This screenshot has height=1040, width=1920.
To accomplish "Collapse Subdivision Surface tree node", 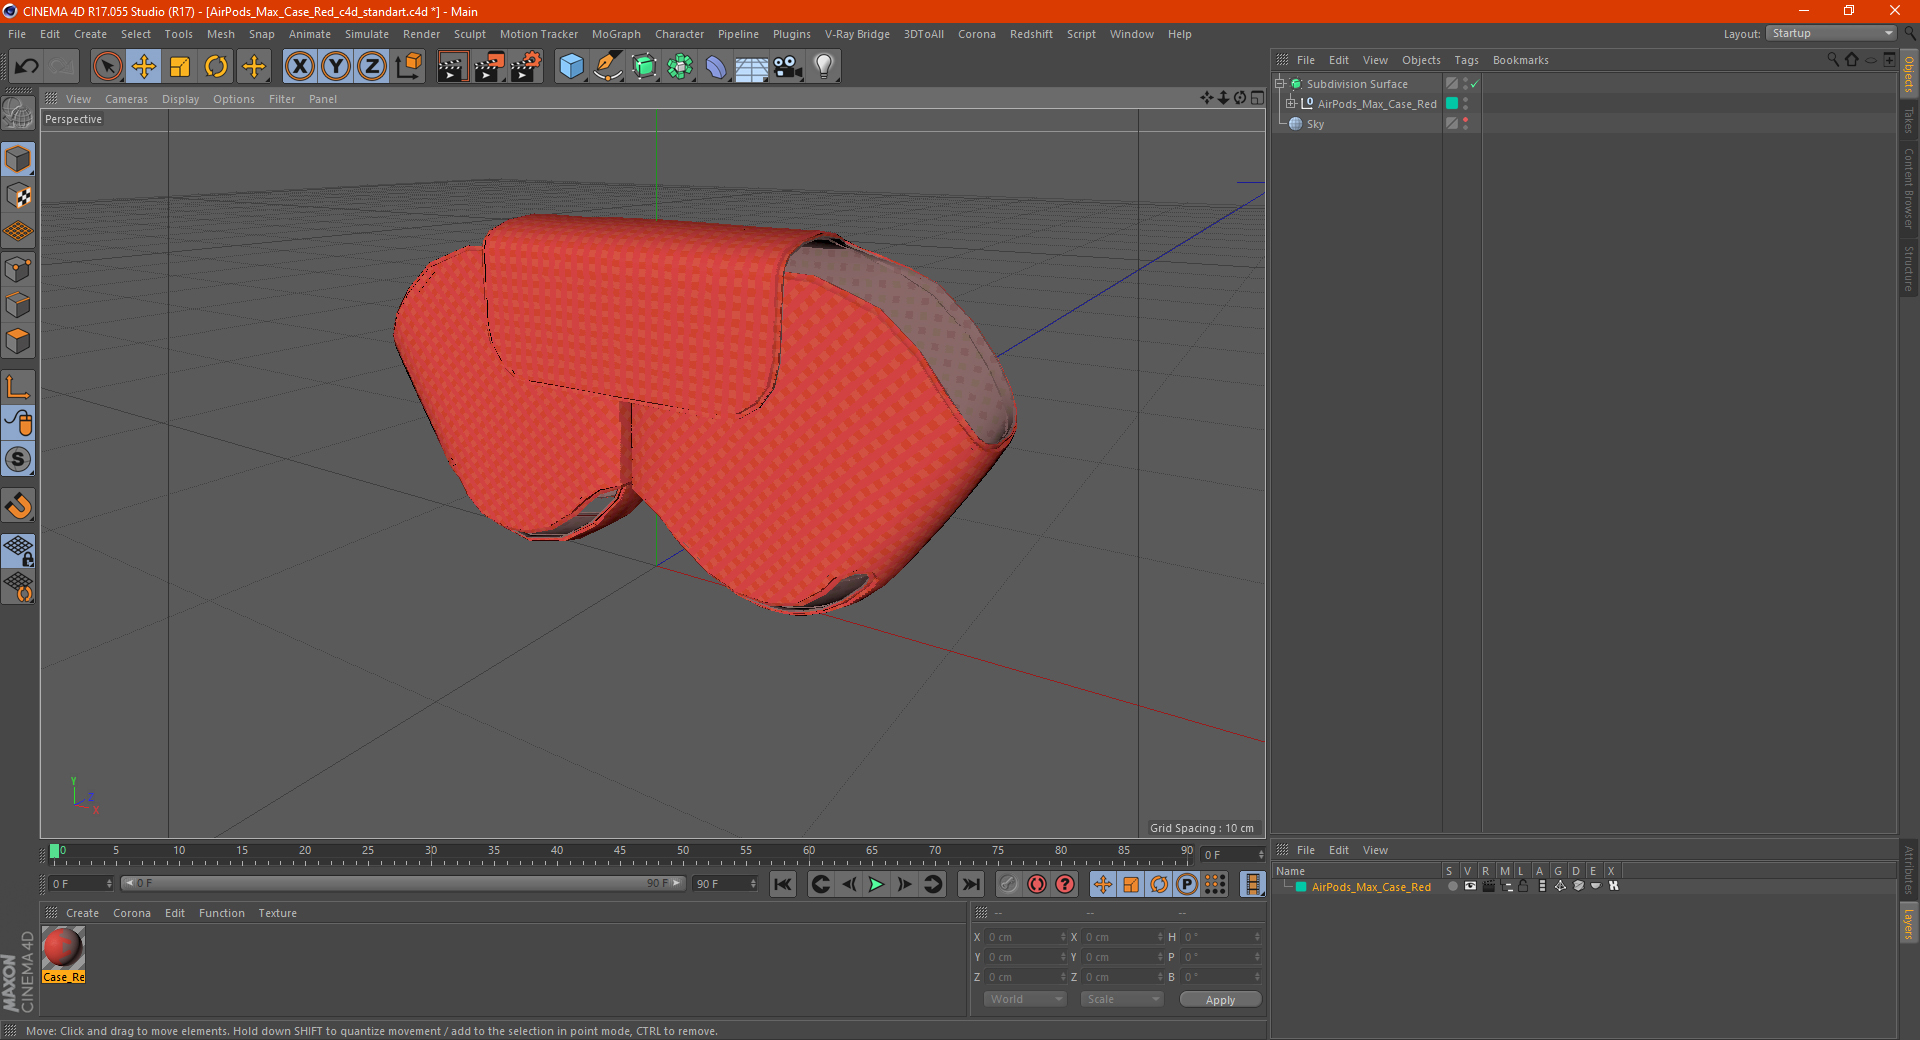I will (1279, 83).
